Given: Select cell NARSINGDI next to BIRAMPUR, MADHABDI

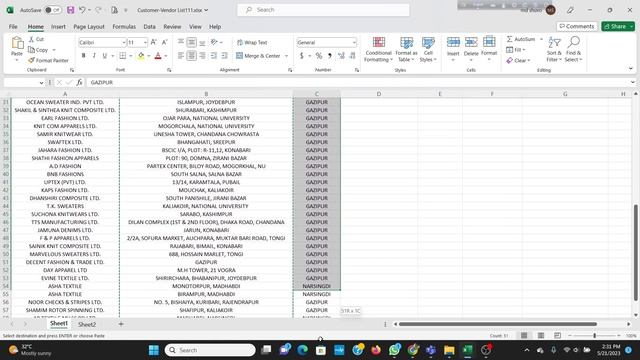Looking at the screenshot, I should (x=317, y=294).
